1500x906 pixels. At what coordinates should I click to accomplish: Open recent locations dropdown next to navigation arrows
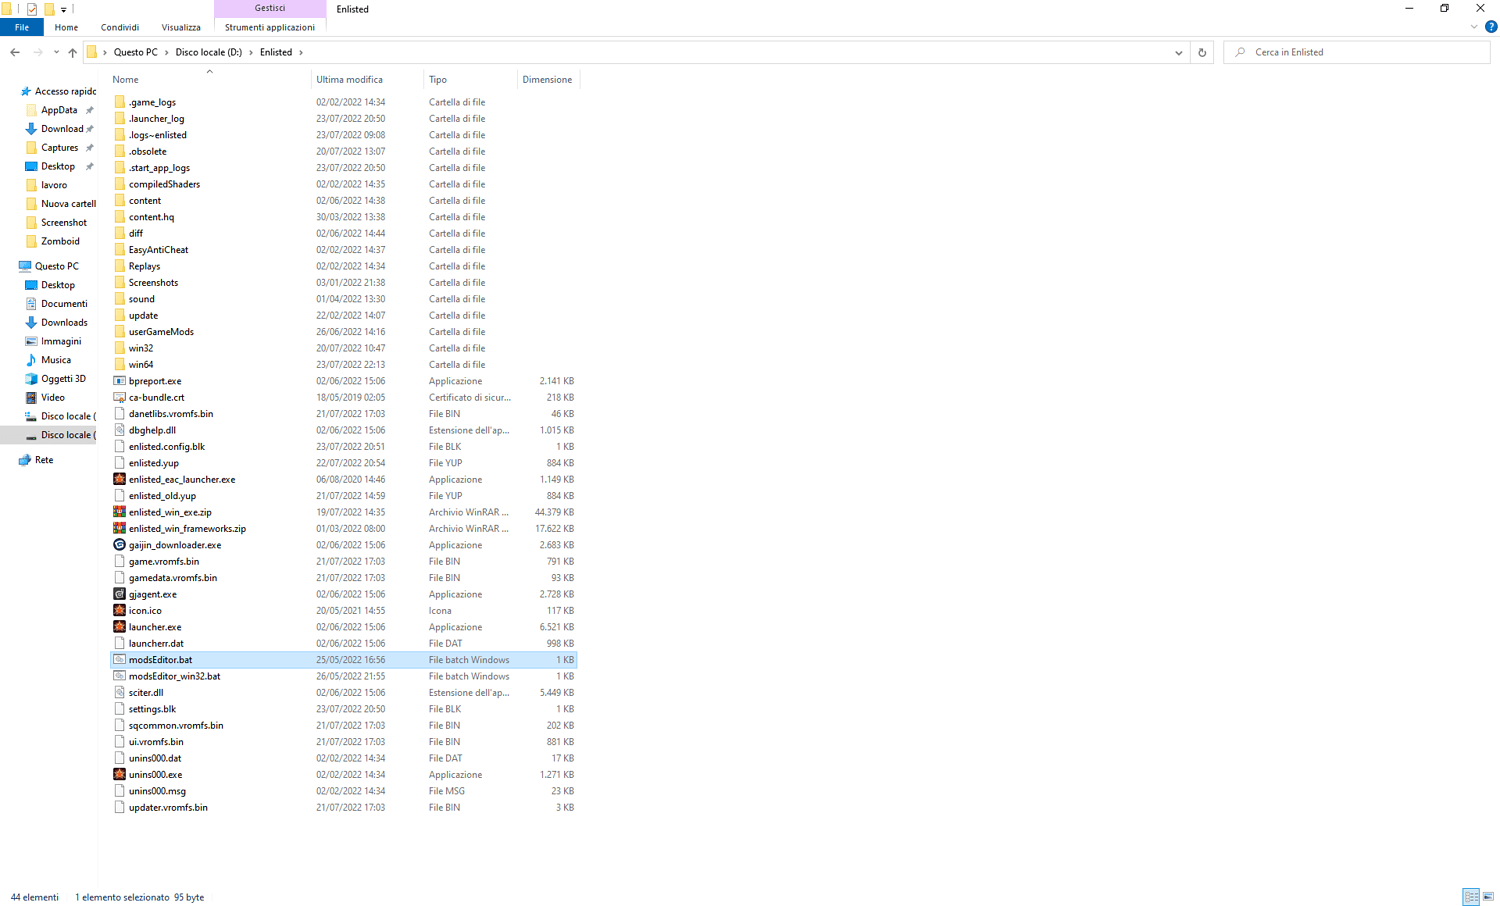[56, 52]
